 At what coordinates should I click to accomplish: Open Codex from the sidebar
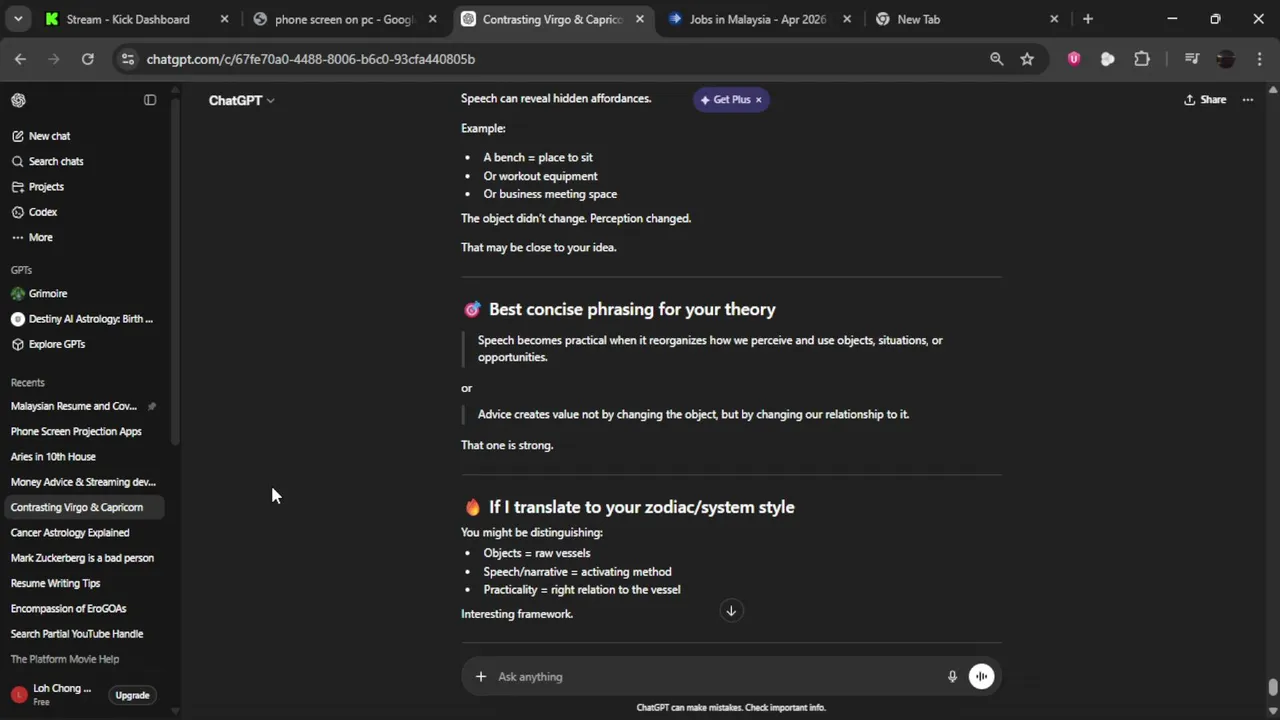coord(42,212)
